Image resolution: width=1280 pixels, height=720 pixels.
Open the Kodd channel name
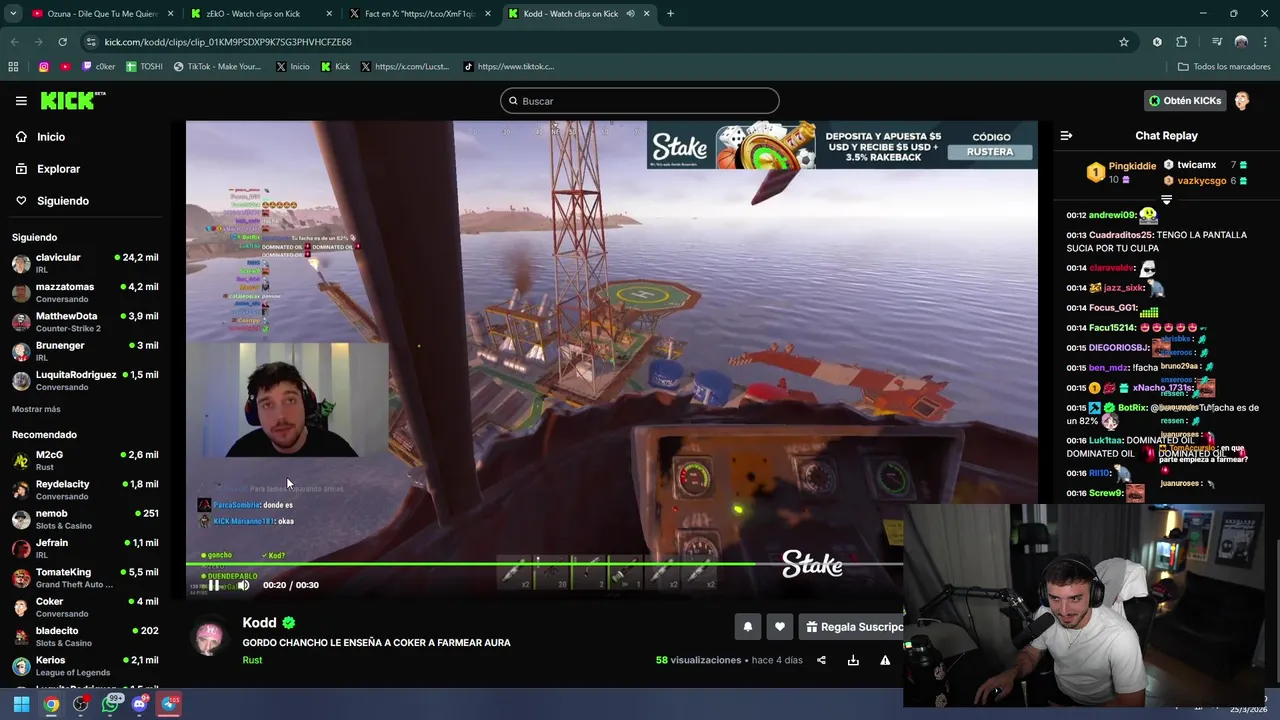259,623
